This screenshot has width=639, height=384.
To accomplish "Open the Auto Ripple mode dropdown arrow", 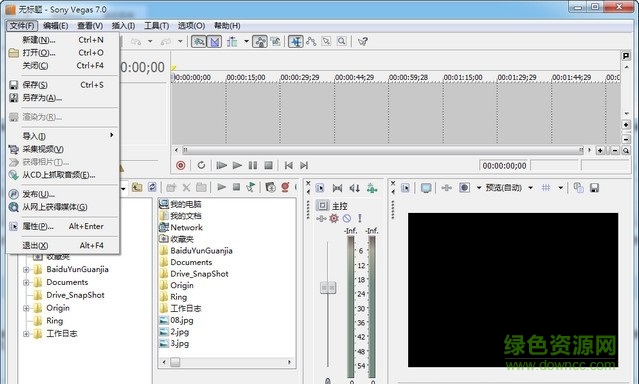I will click(x=246, y=42).
